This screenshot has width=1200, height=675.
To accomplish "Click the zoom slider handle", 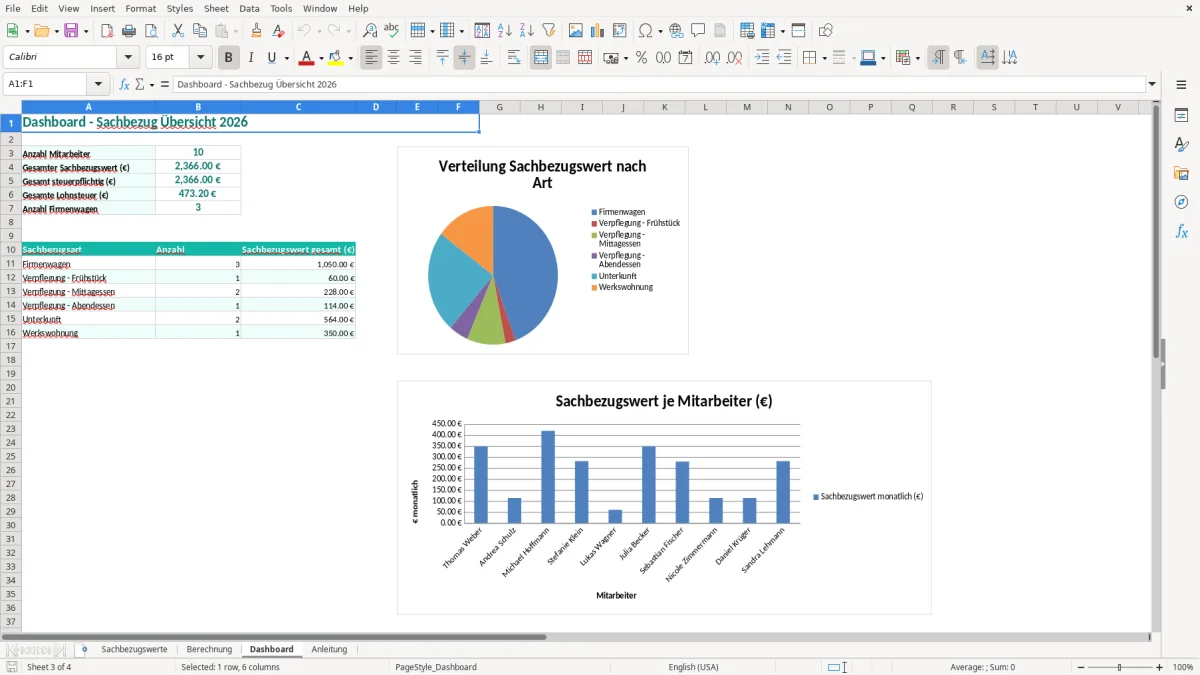I will click(1120, 667).
